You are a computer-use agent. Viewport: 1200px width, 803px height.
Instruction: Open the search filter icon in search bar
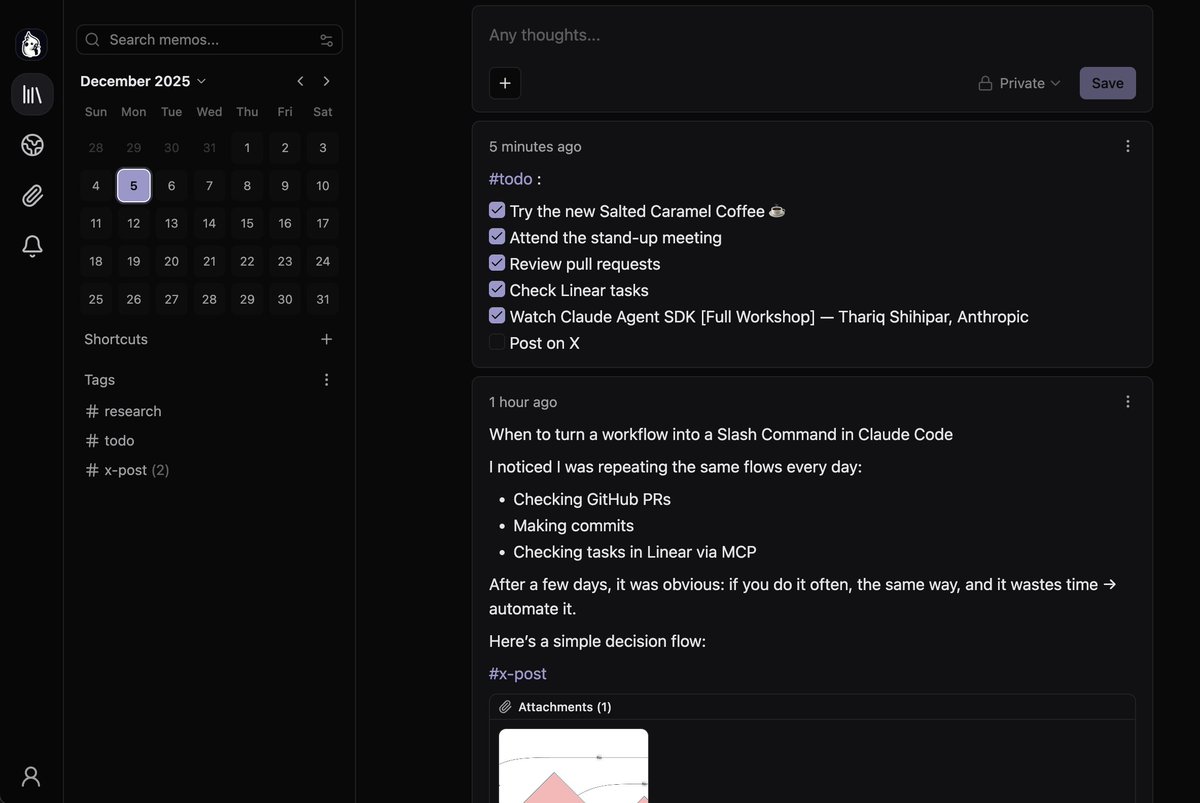(326, 39)
